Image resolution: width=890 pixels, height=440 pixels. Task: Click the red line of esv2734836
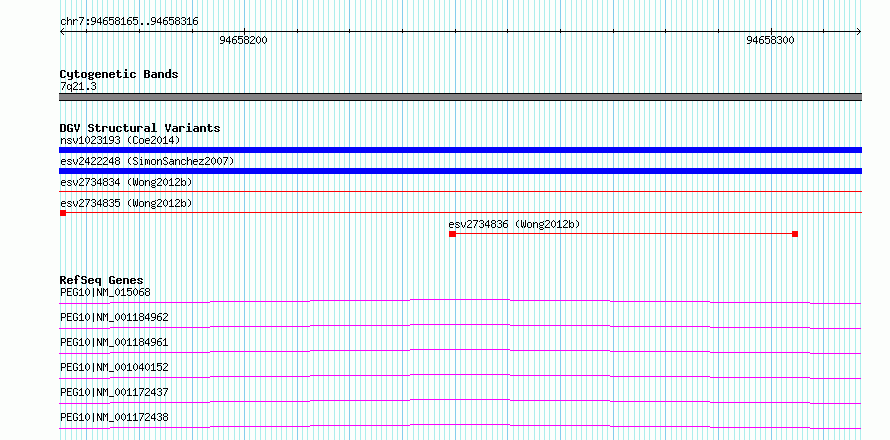coord(624,234)
